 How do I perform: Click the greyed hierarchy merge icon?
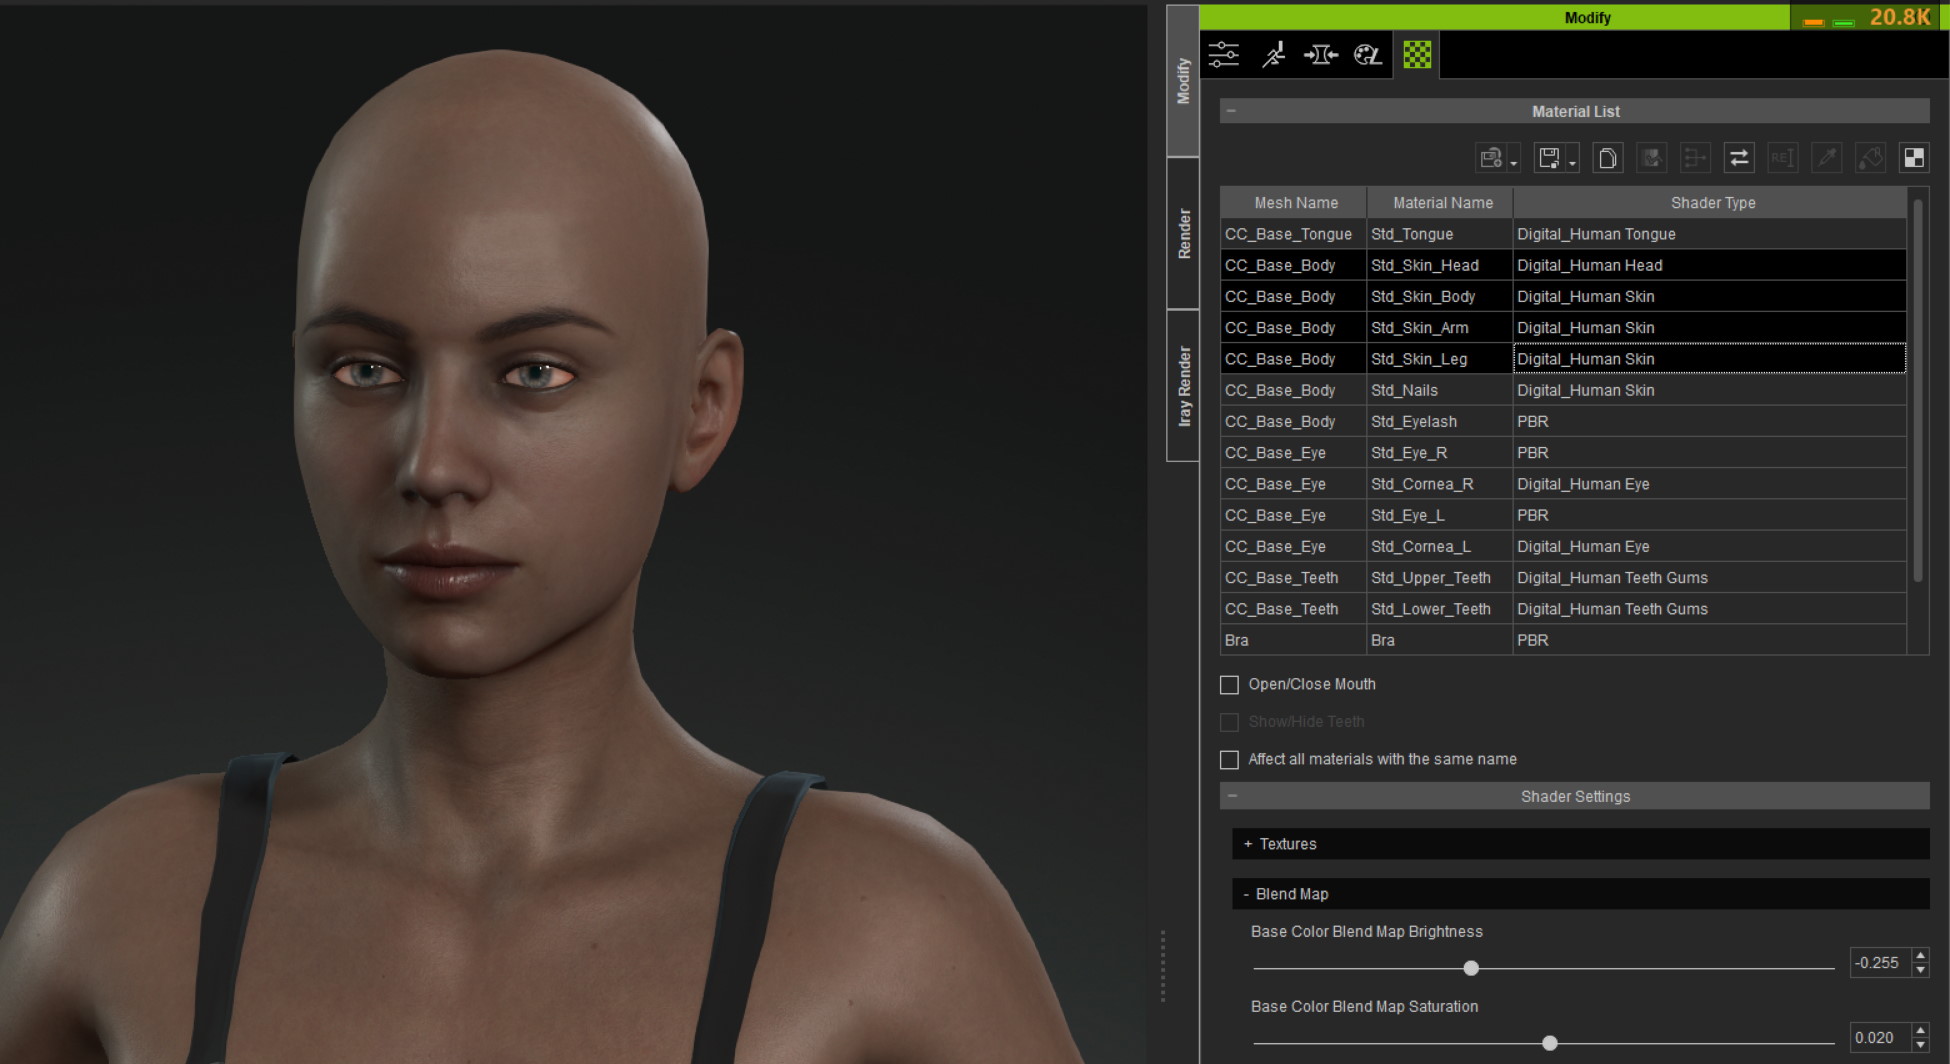[1695, 158]
